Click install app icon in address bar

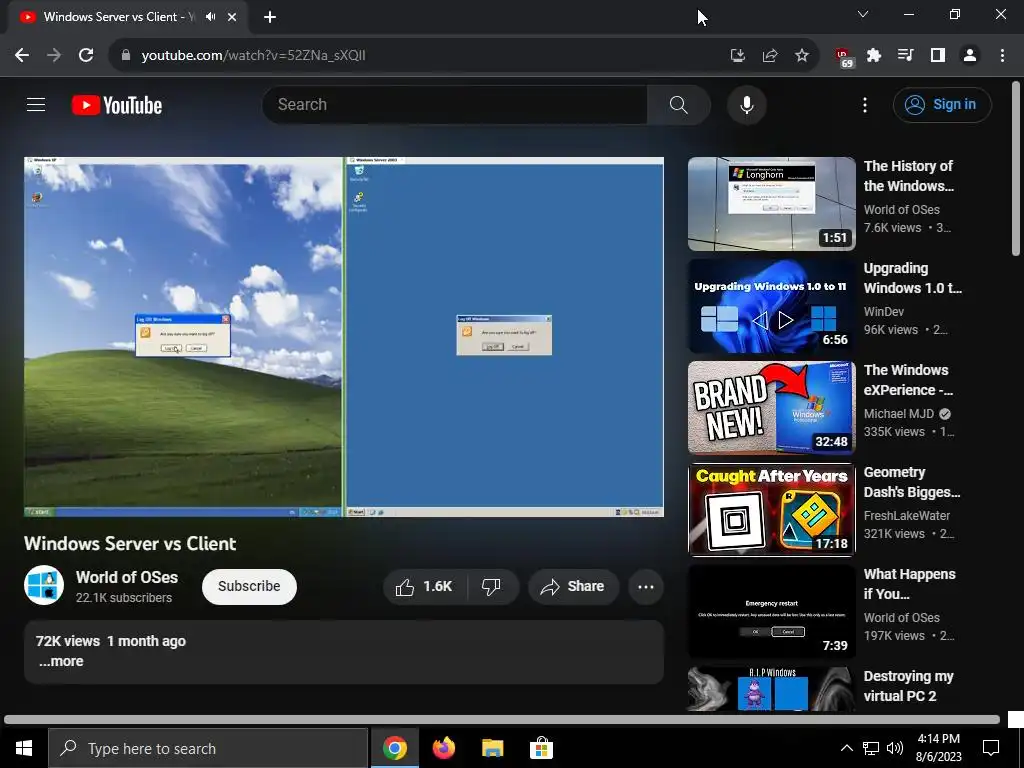[x=738, y=55]
